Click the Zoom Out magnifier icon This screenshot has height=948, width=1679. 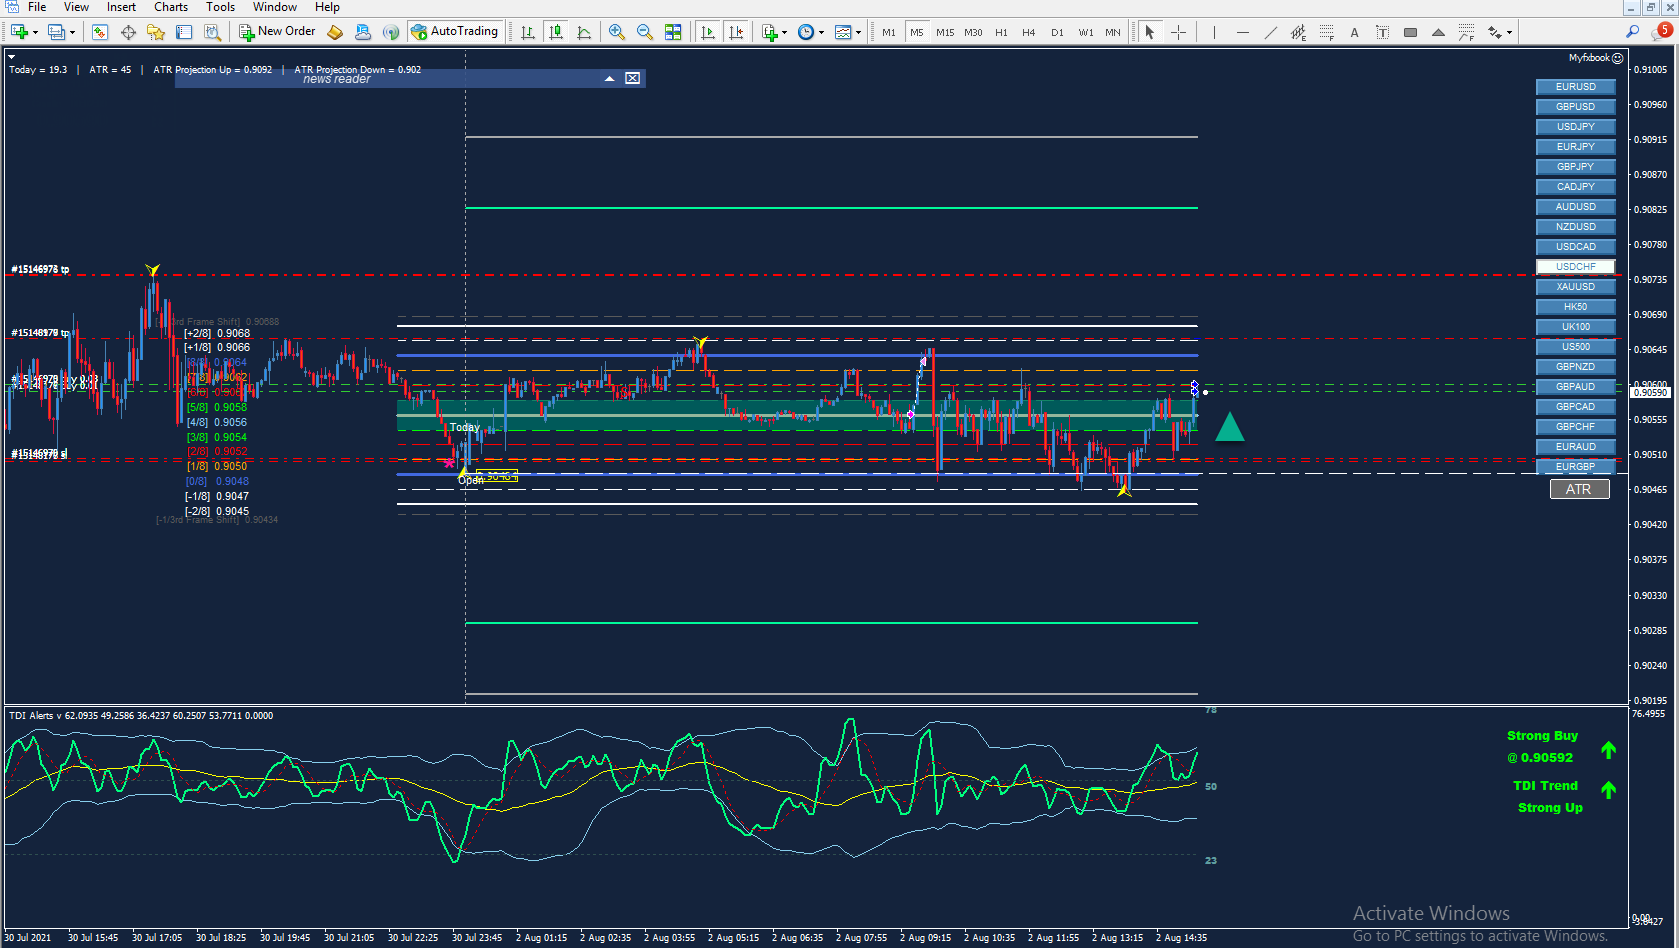645,32
